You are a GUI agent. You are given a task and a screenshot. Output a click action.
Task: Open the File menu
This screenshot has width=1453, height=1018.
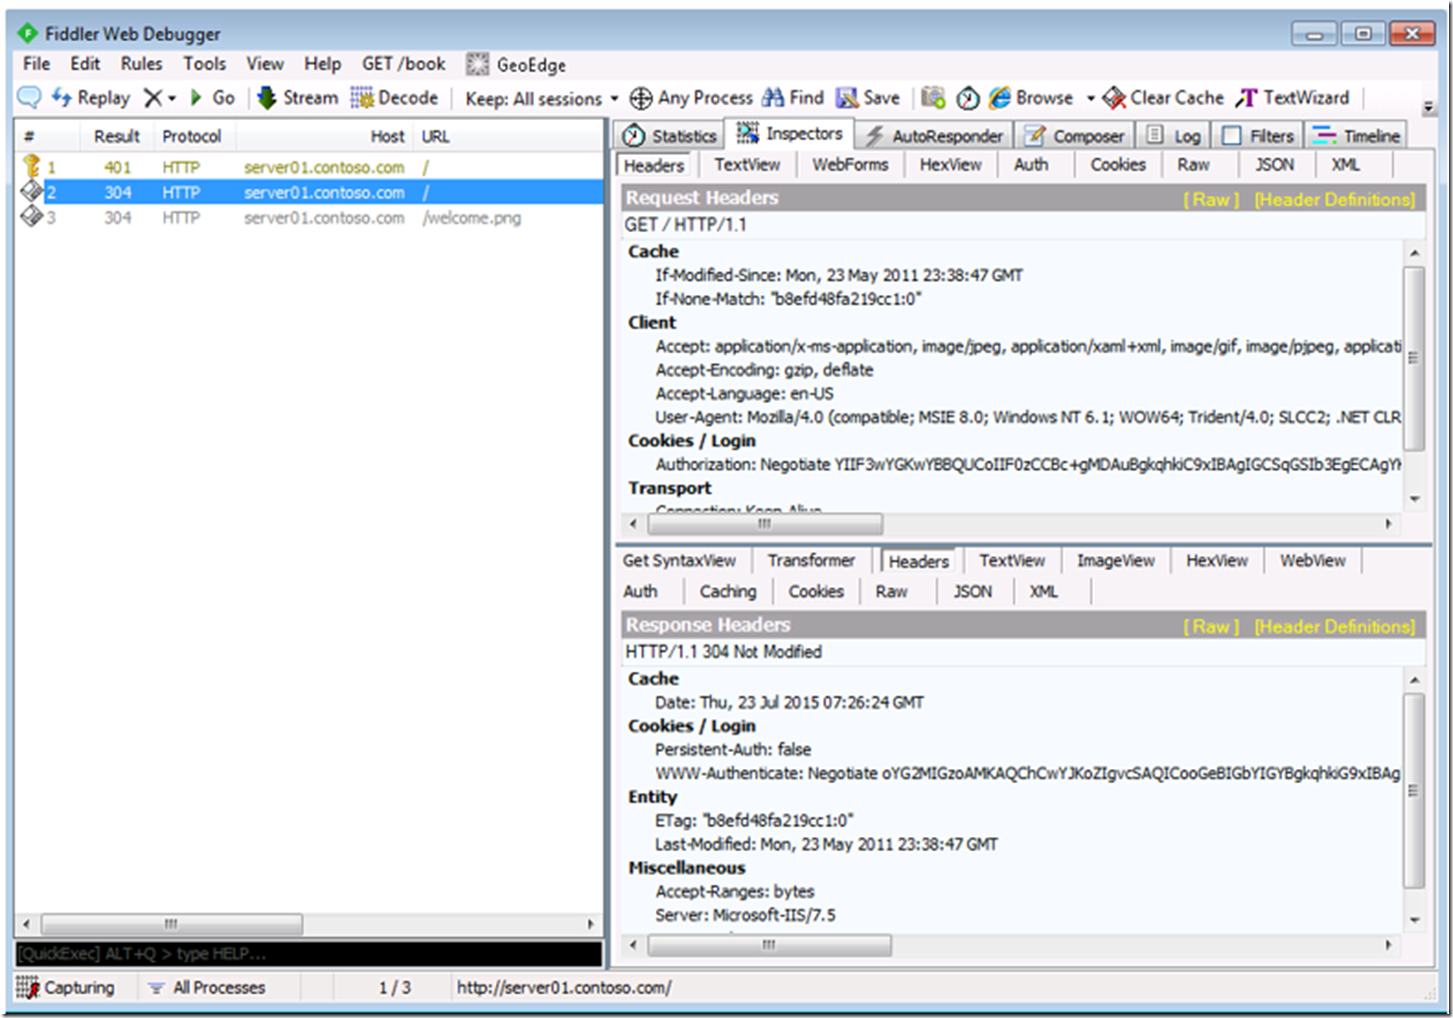click(36, 64)
